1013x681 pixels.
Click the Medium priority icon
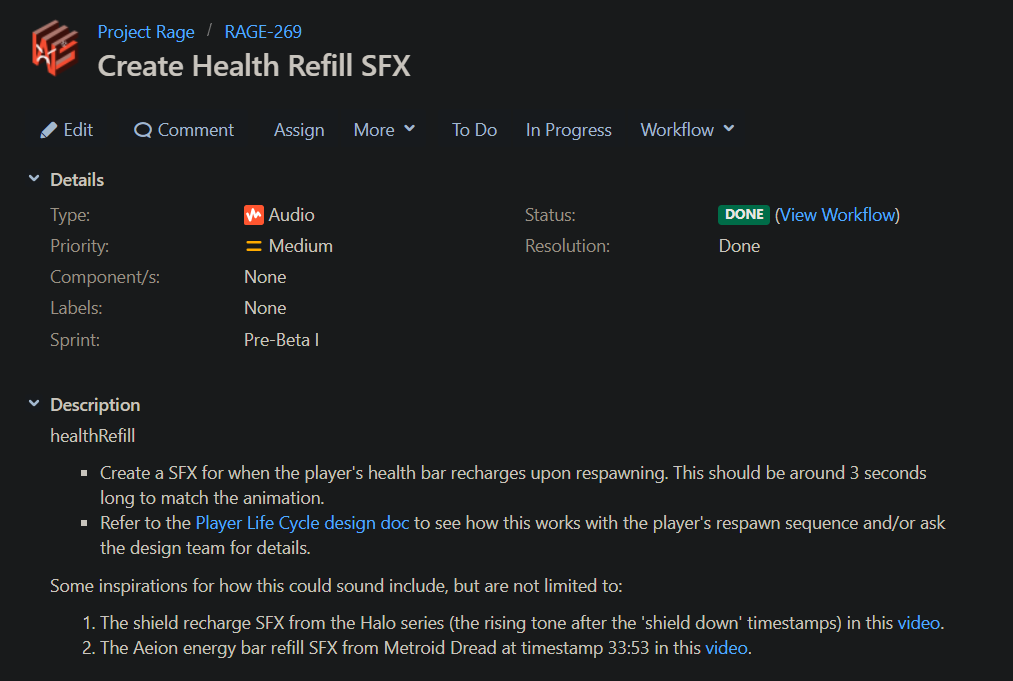coord(254,246)
